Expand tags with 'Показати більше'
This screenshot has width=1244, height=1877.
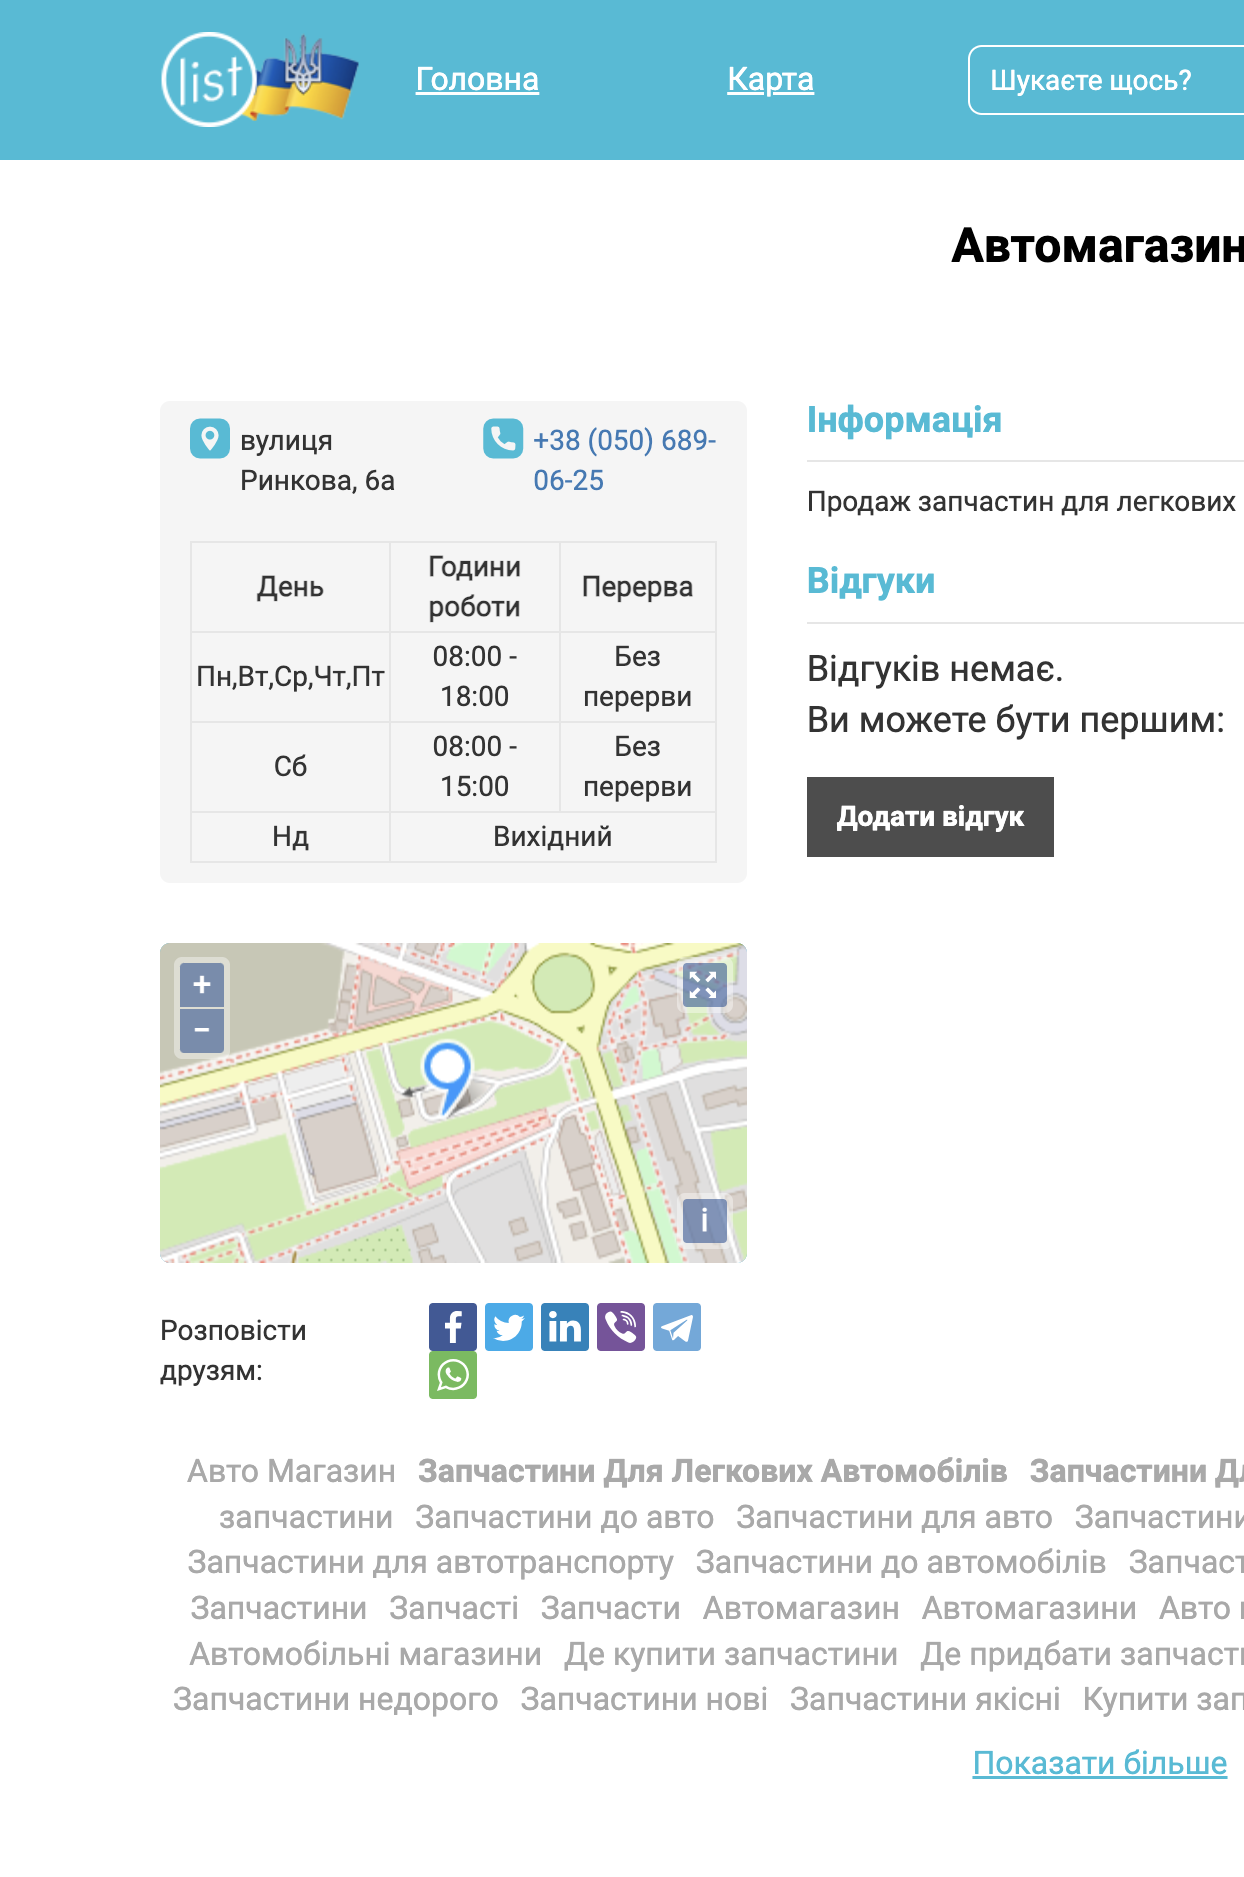[x=1100, y=1763]
